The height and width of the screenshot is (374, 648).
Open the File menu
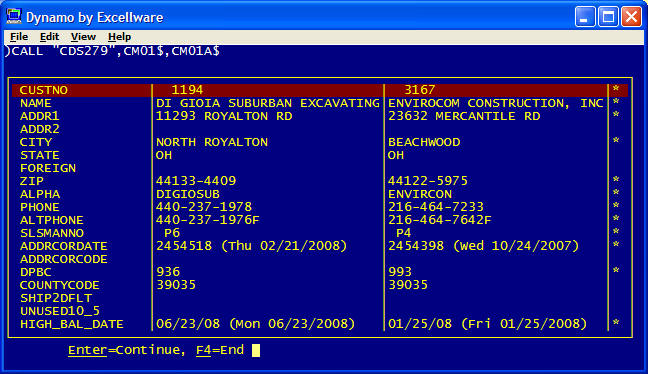click(19, 37)
